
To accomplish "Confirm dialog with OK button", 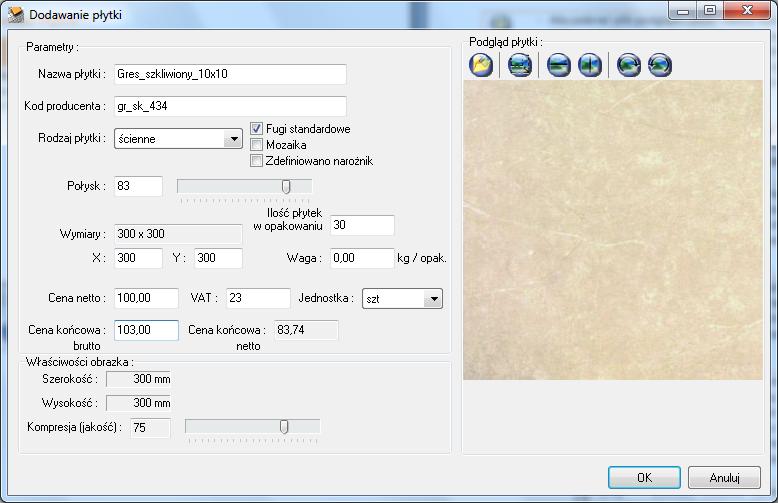I will [644, 477].
